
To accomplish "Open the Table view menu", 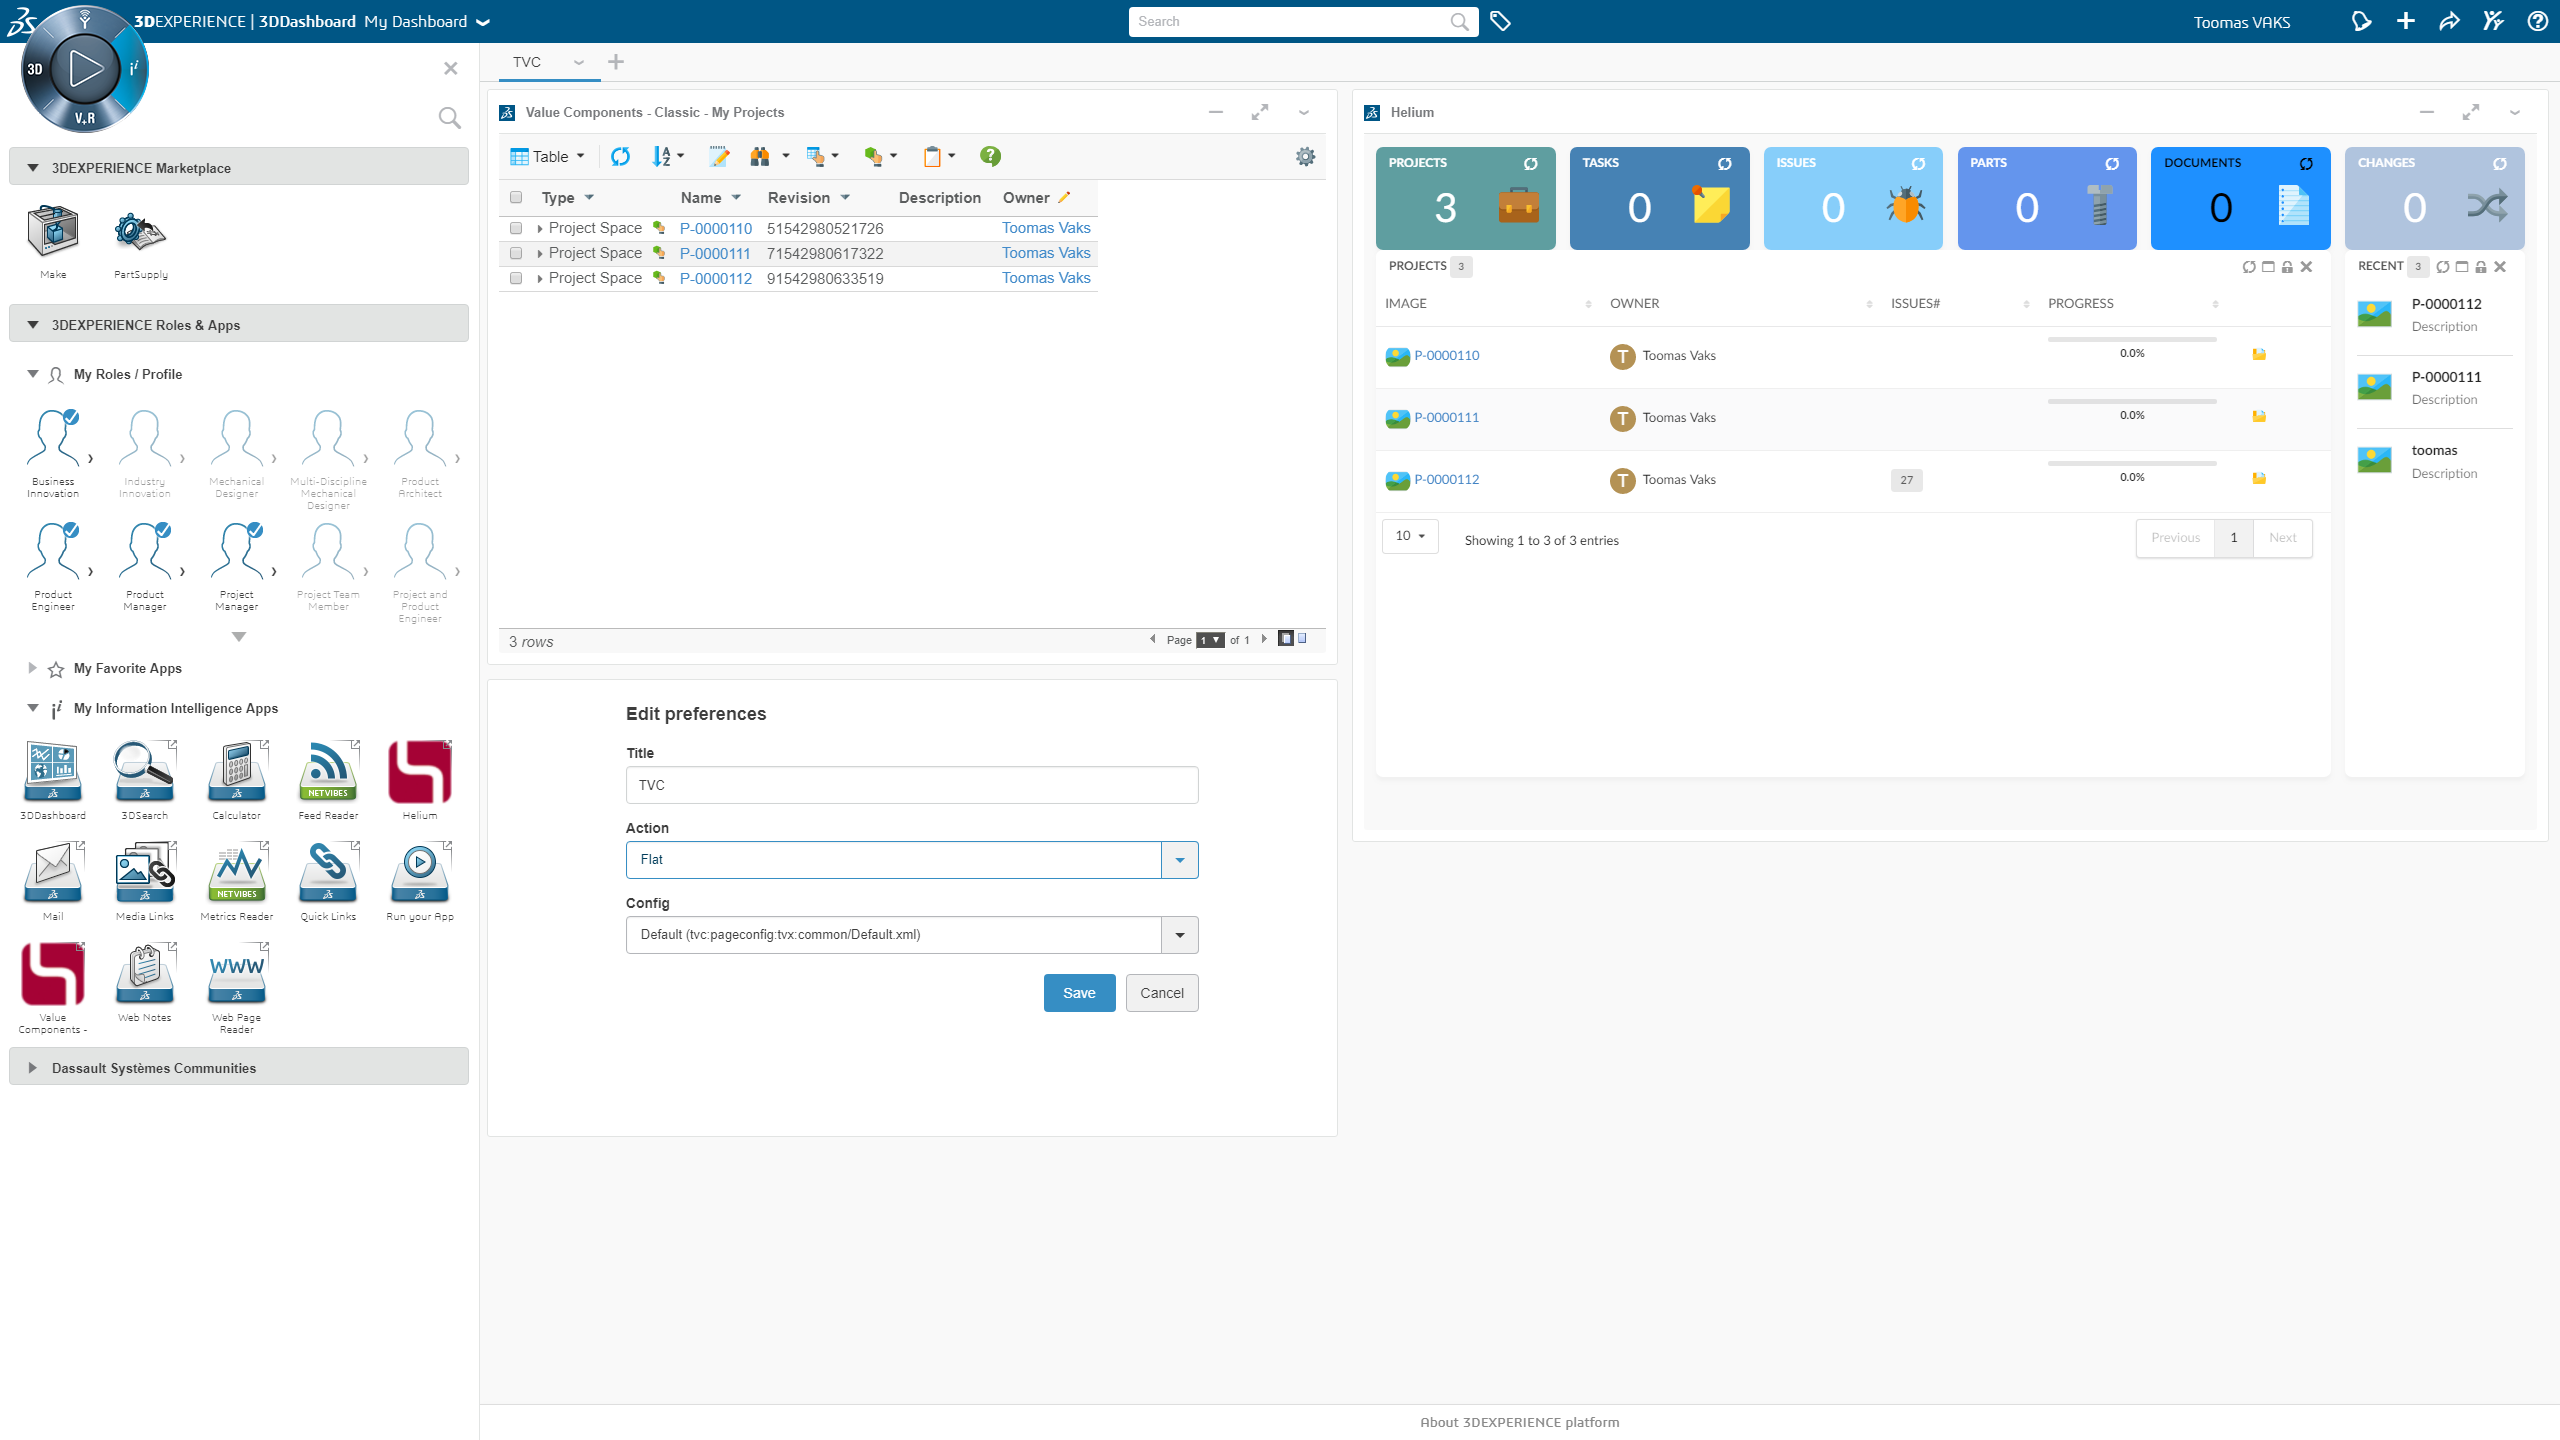I will pyautogui.click(x=548, y=157).
